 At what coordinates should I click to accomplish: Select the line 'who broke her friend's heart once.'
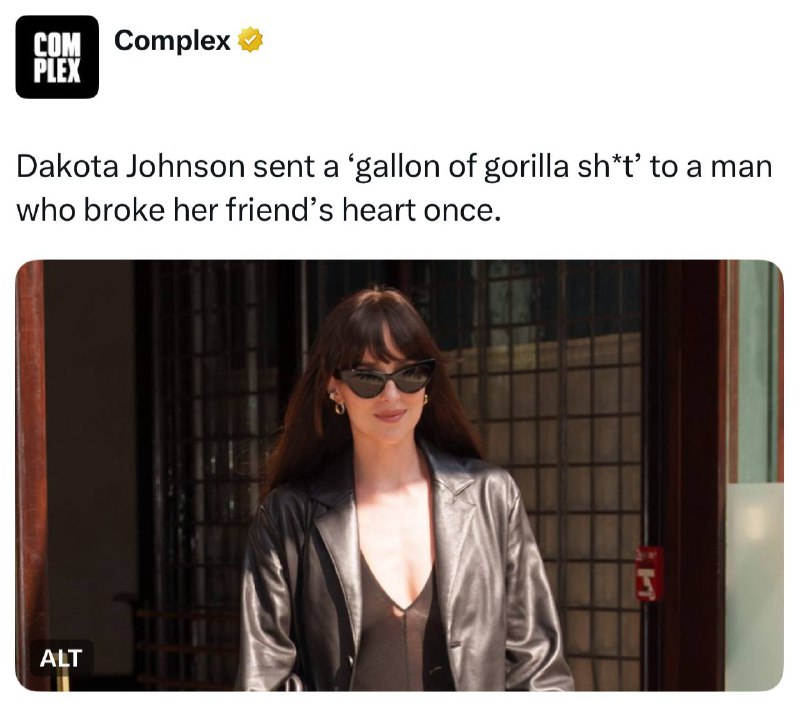[x=259, y=210]
